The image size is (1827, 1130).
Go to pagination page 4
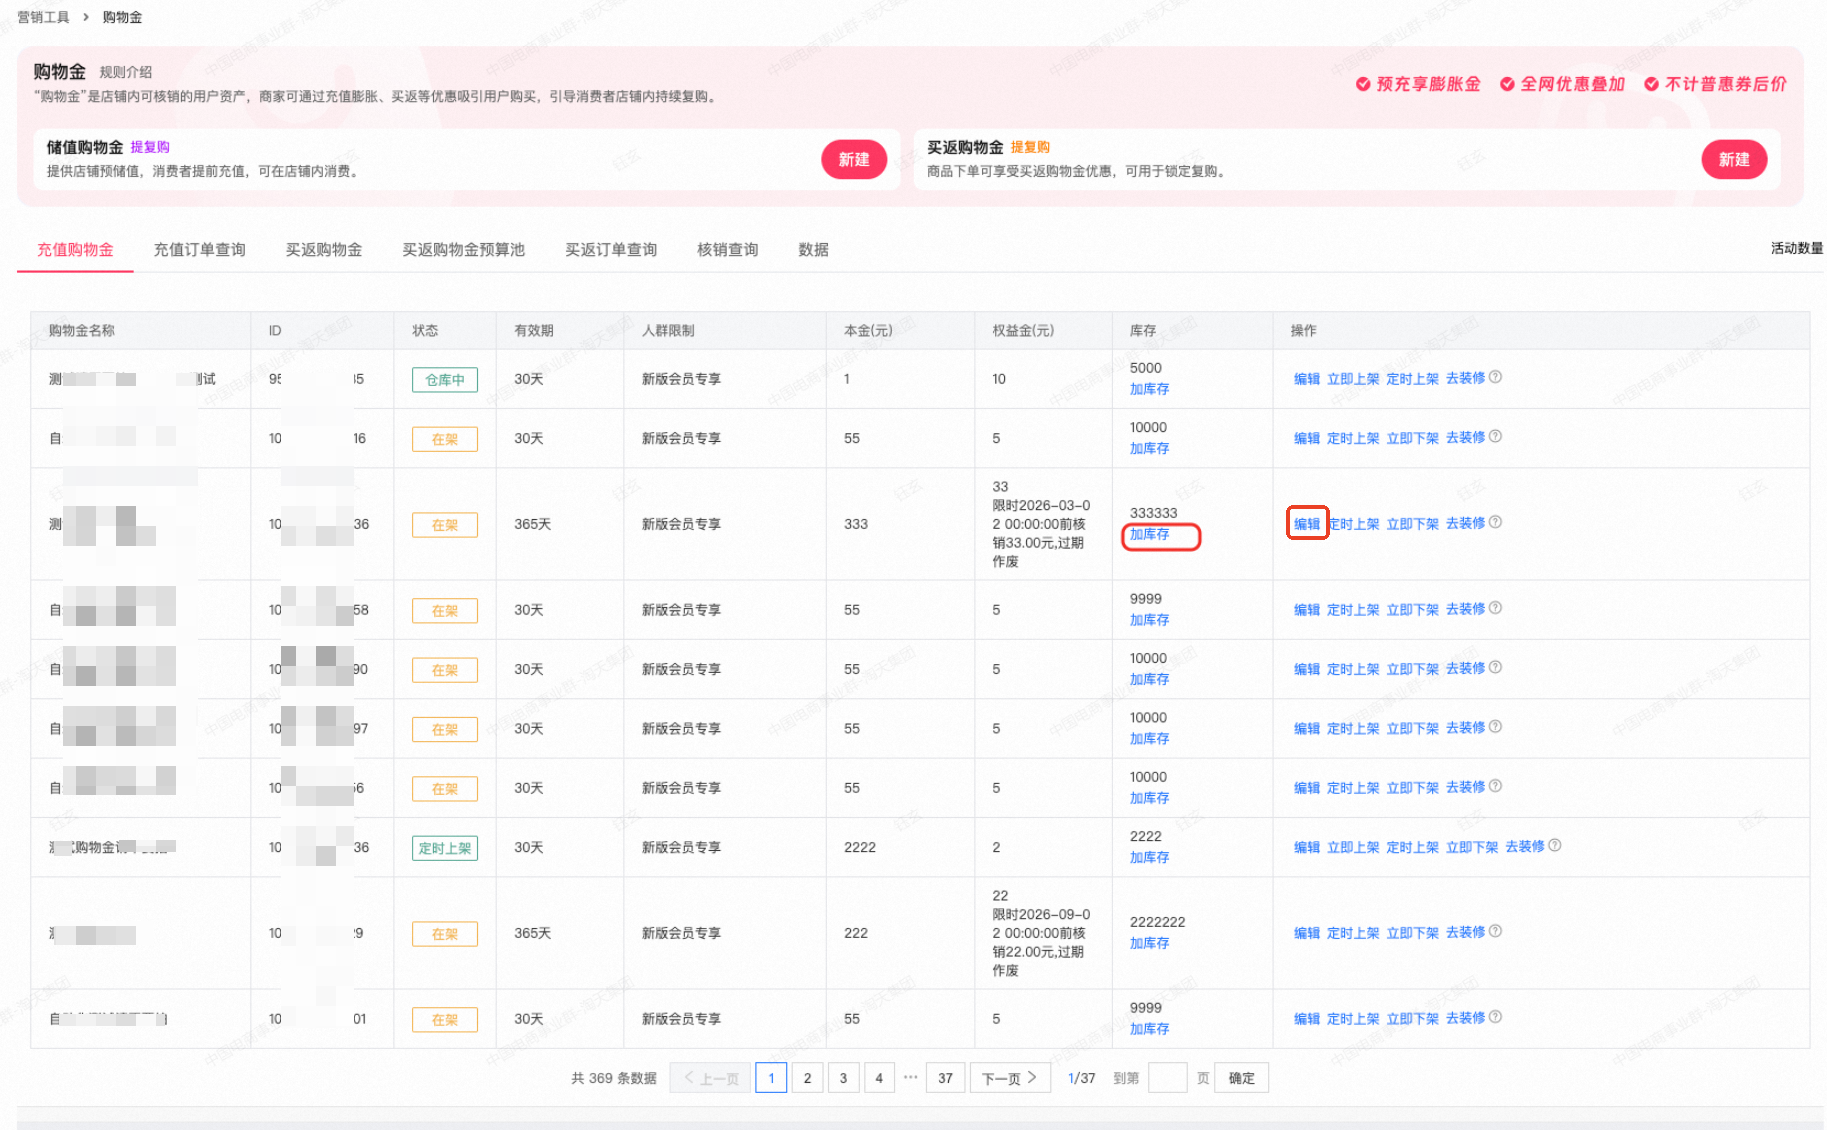point(879,1078)
